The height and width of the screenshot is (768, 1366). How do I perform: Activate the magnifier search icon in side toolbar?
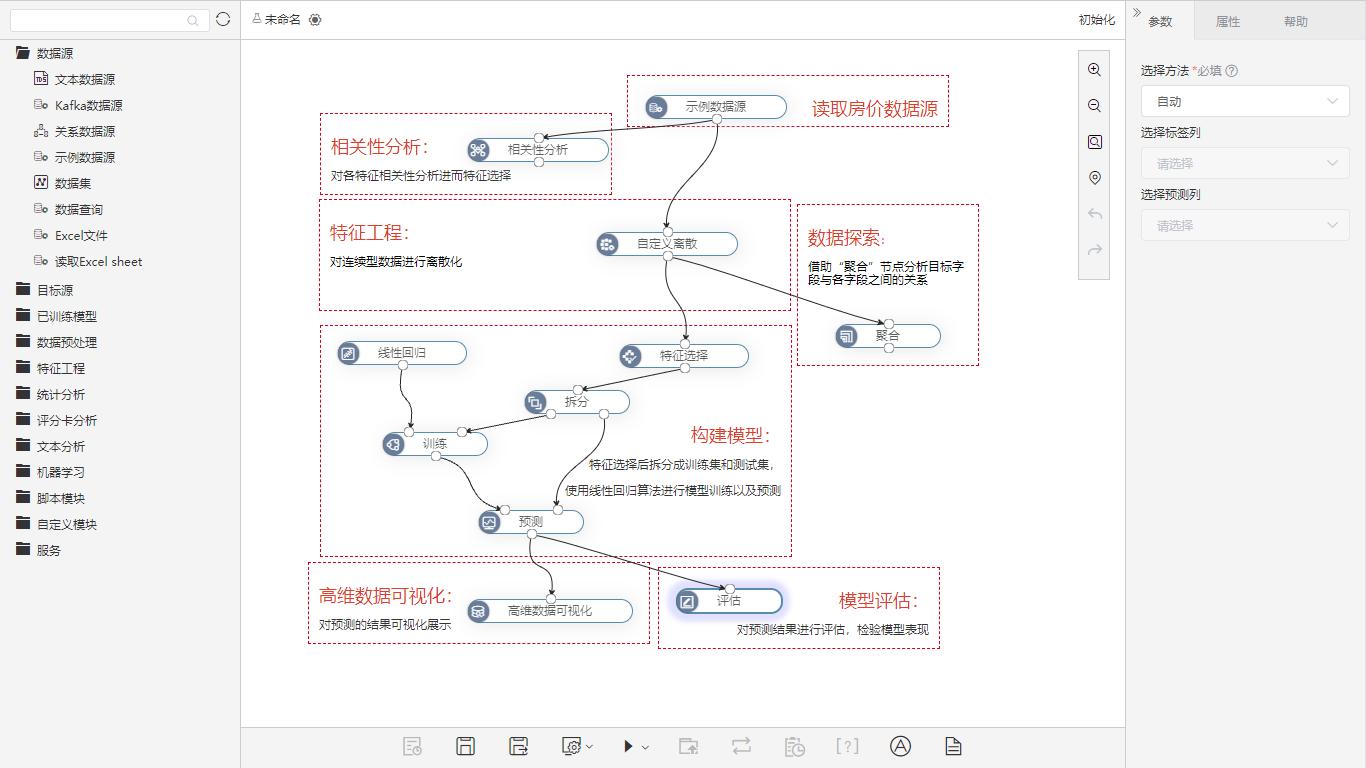(x=1094, y=142)
